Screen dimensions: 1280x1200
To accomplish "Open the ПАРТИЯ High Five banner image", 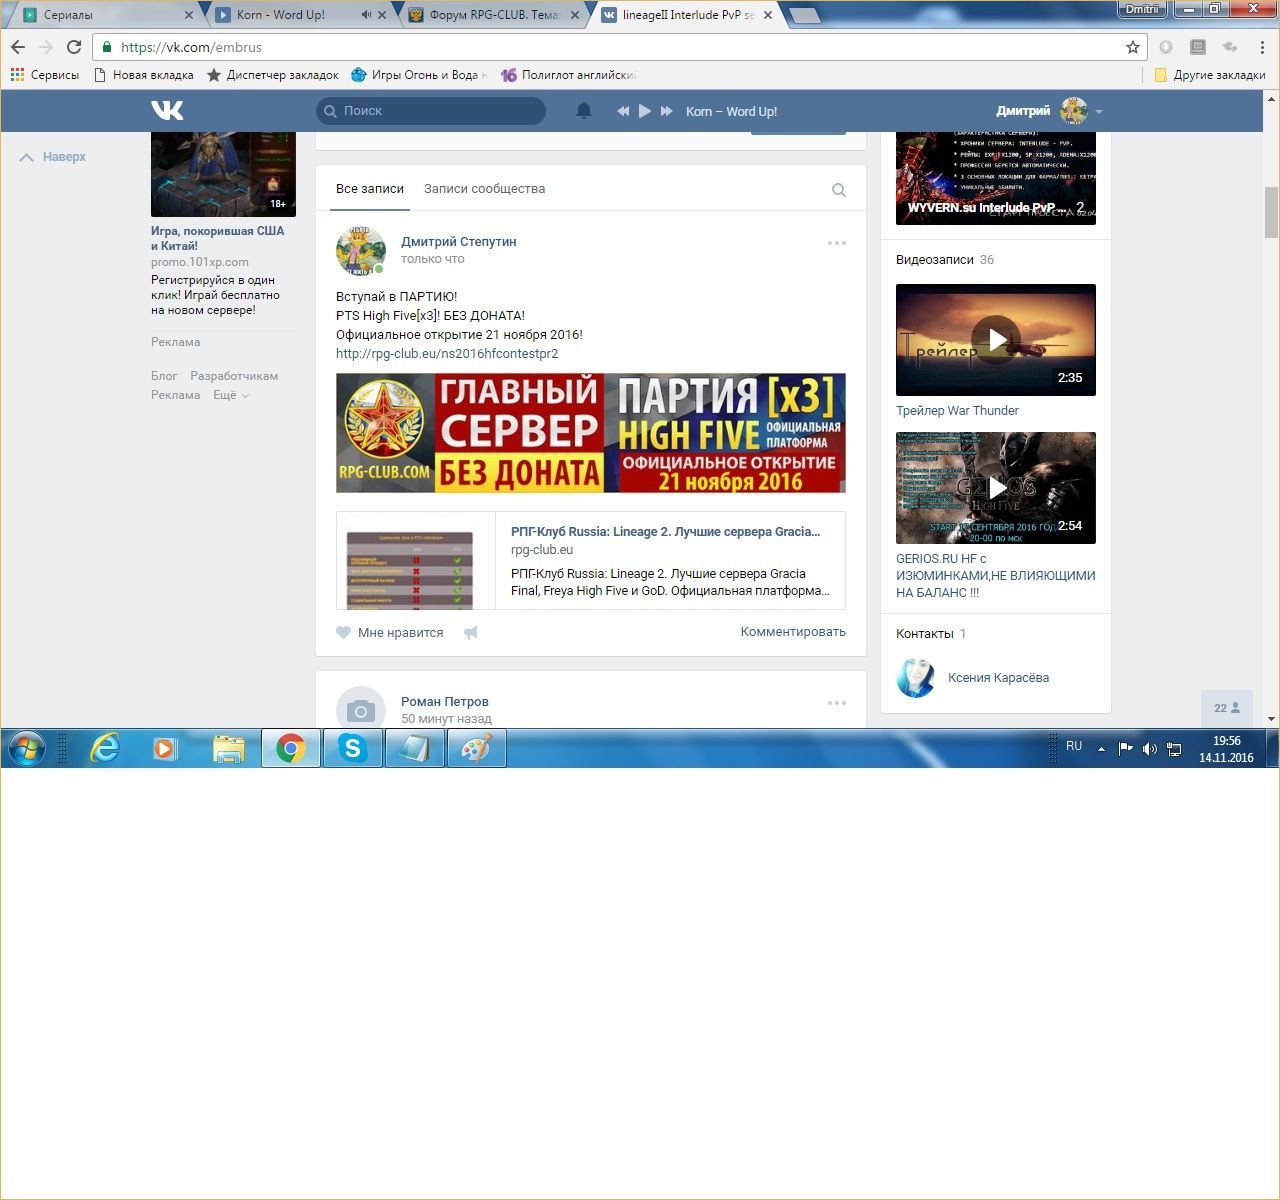I will tap(591, 433).
